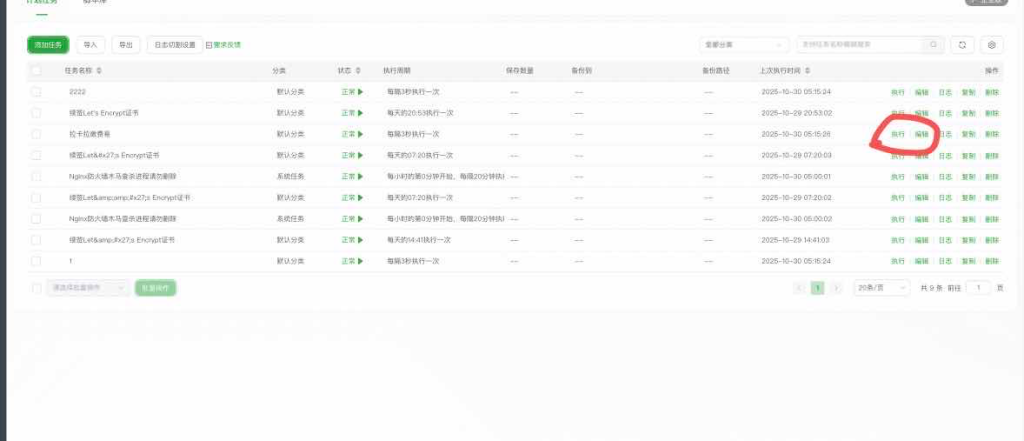Click the 导入 button
This screenshot has height=441, width=1024.
tap(91, 44)
